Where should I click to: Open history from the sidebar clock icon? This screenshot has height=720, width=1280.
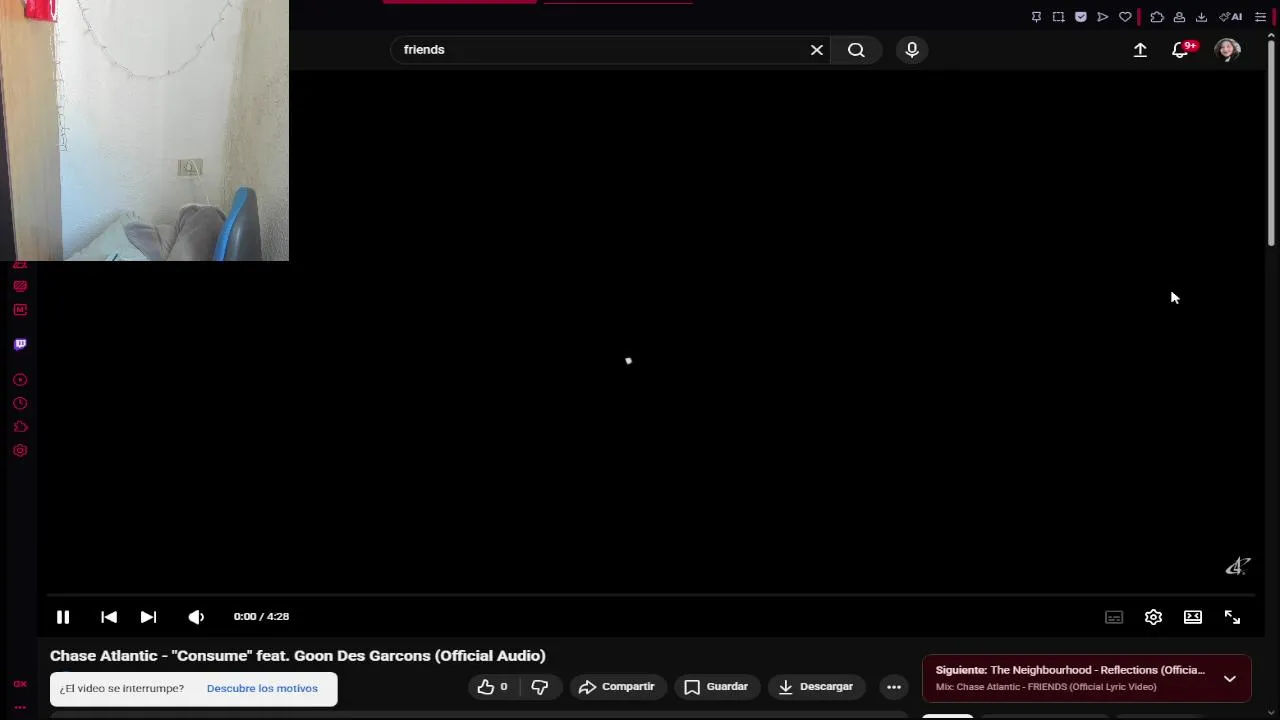pos(20,404)
